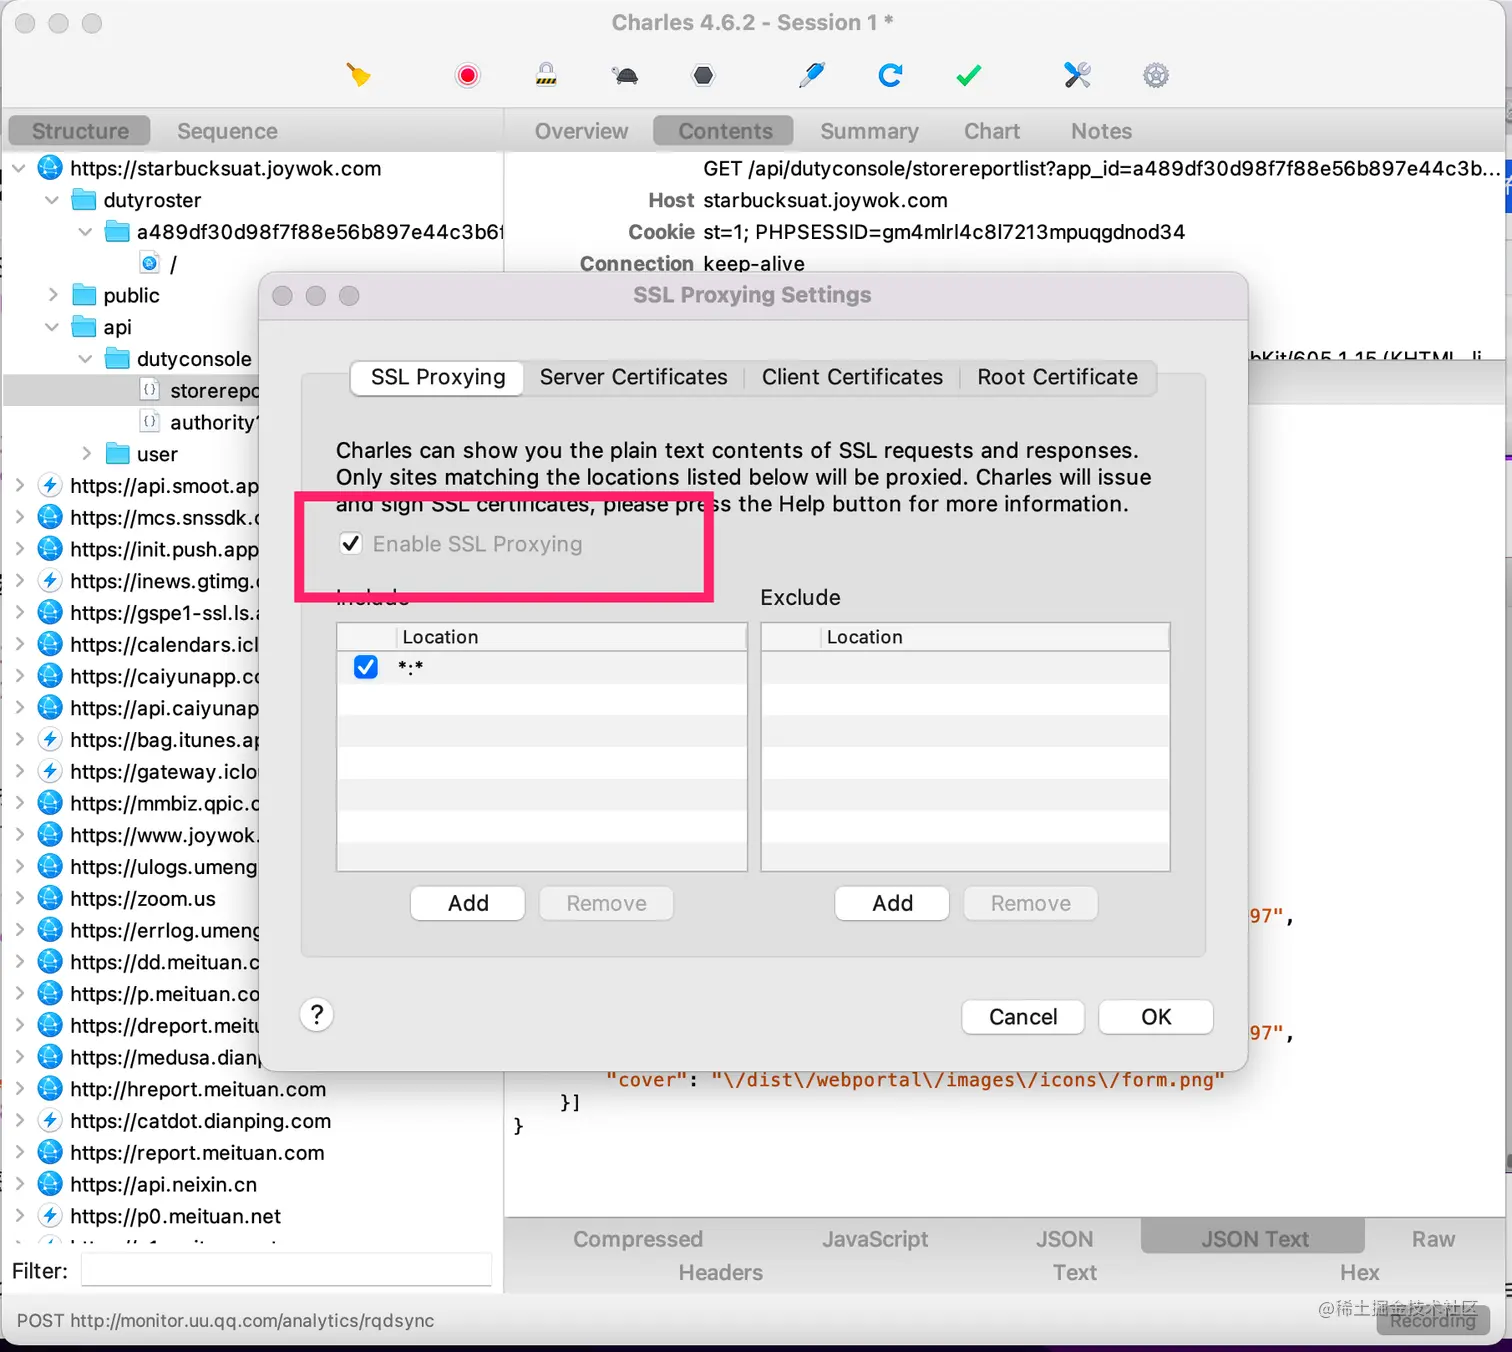Uncheck the *:* include location checkbox

click(366, 667)
